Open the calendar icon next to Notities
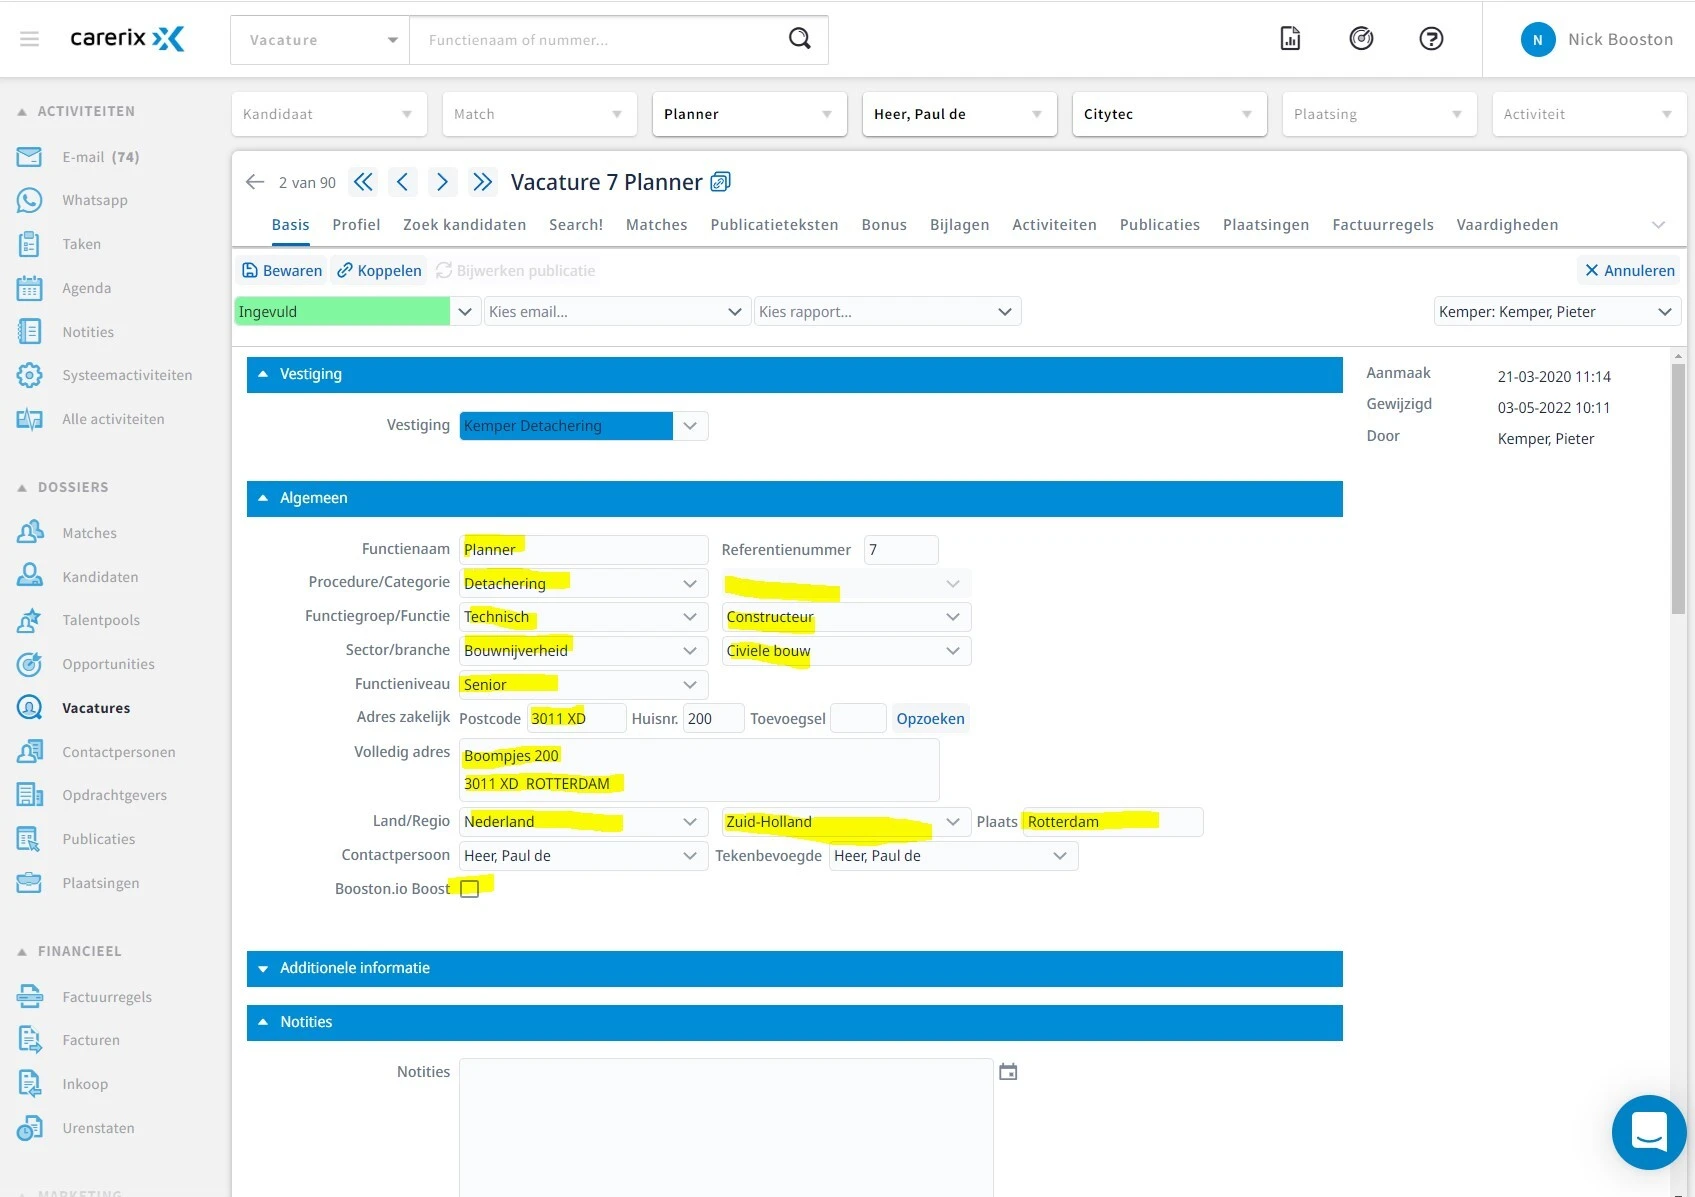 [x=1008, y=1072]
